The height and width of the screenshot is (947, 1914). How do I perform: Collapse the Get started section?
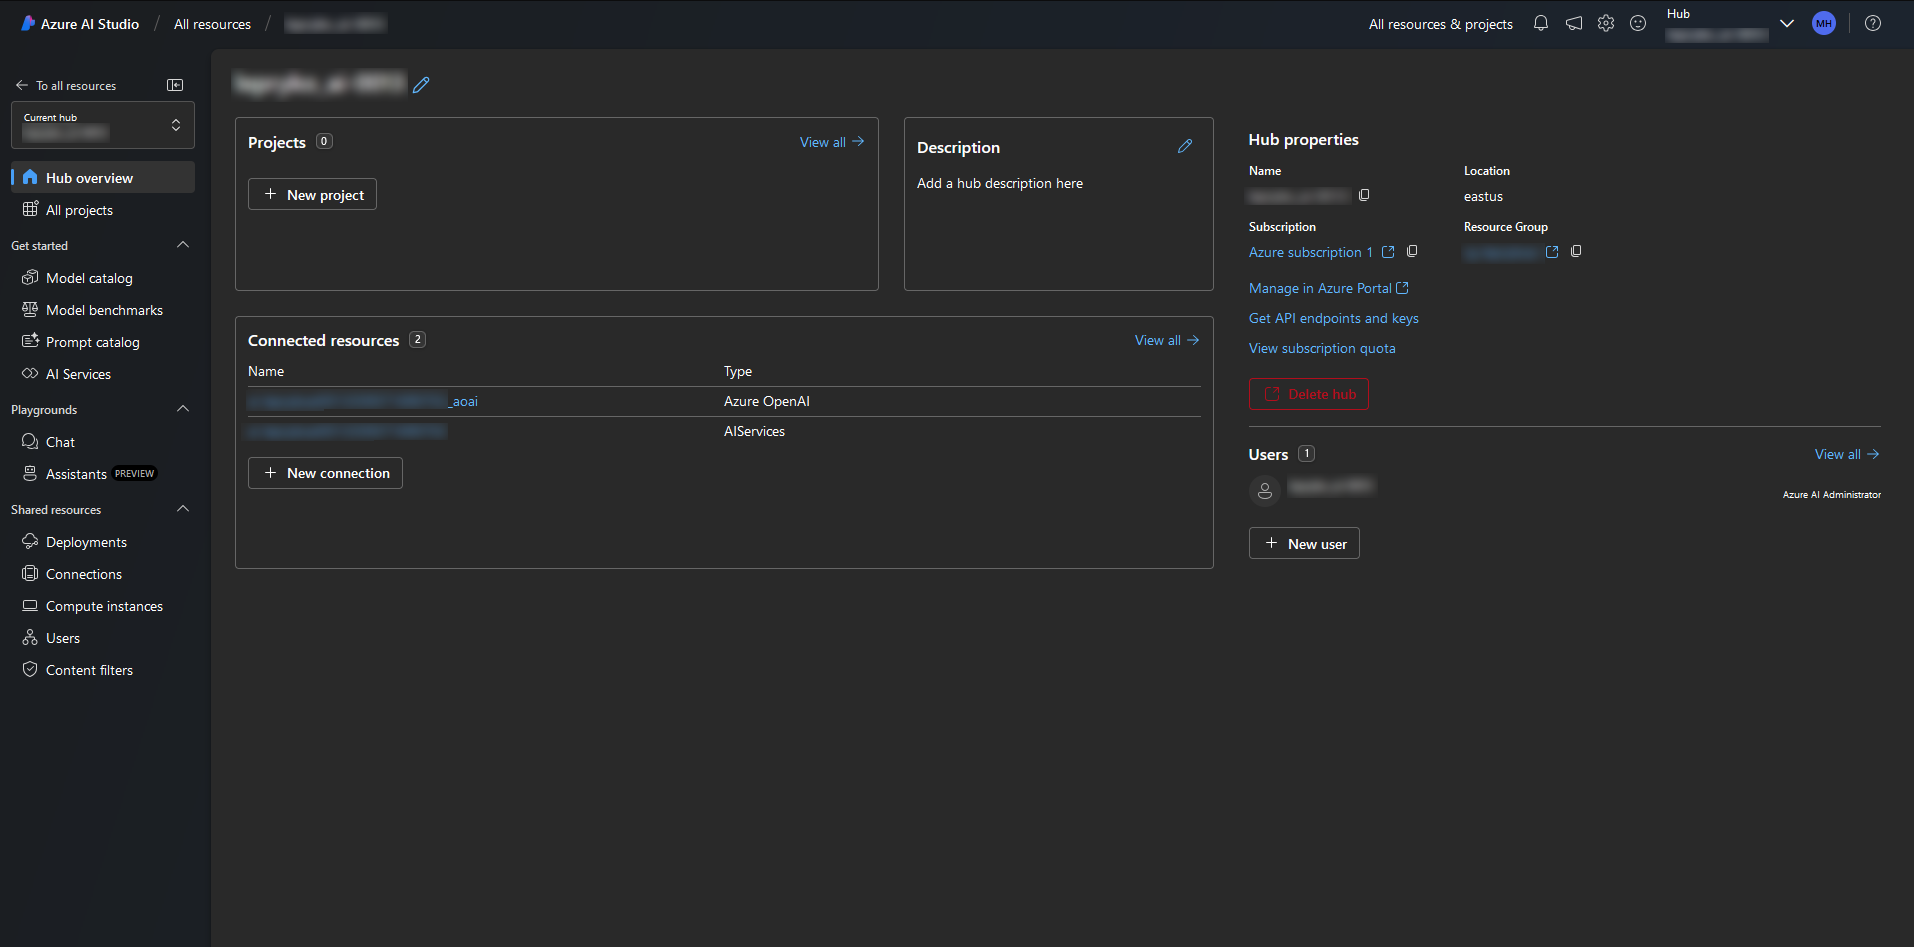click(182, 245)
